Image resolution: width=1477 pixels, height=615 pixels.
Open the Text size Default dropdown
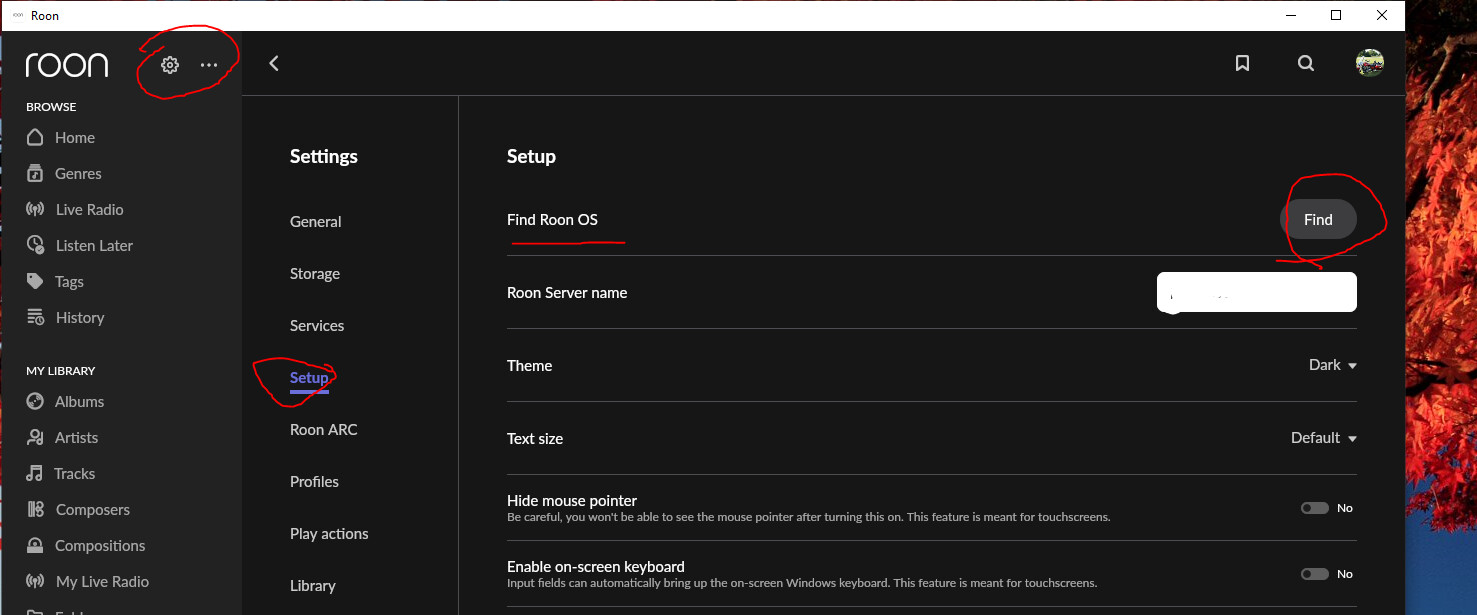1324,438
